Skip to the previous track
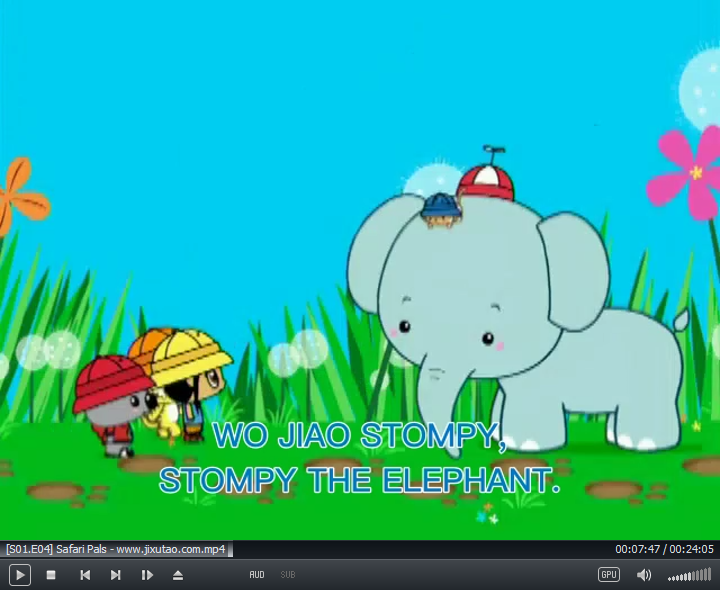The width and height of the screenshot is (720, 590). tap(85, 575)
